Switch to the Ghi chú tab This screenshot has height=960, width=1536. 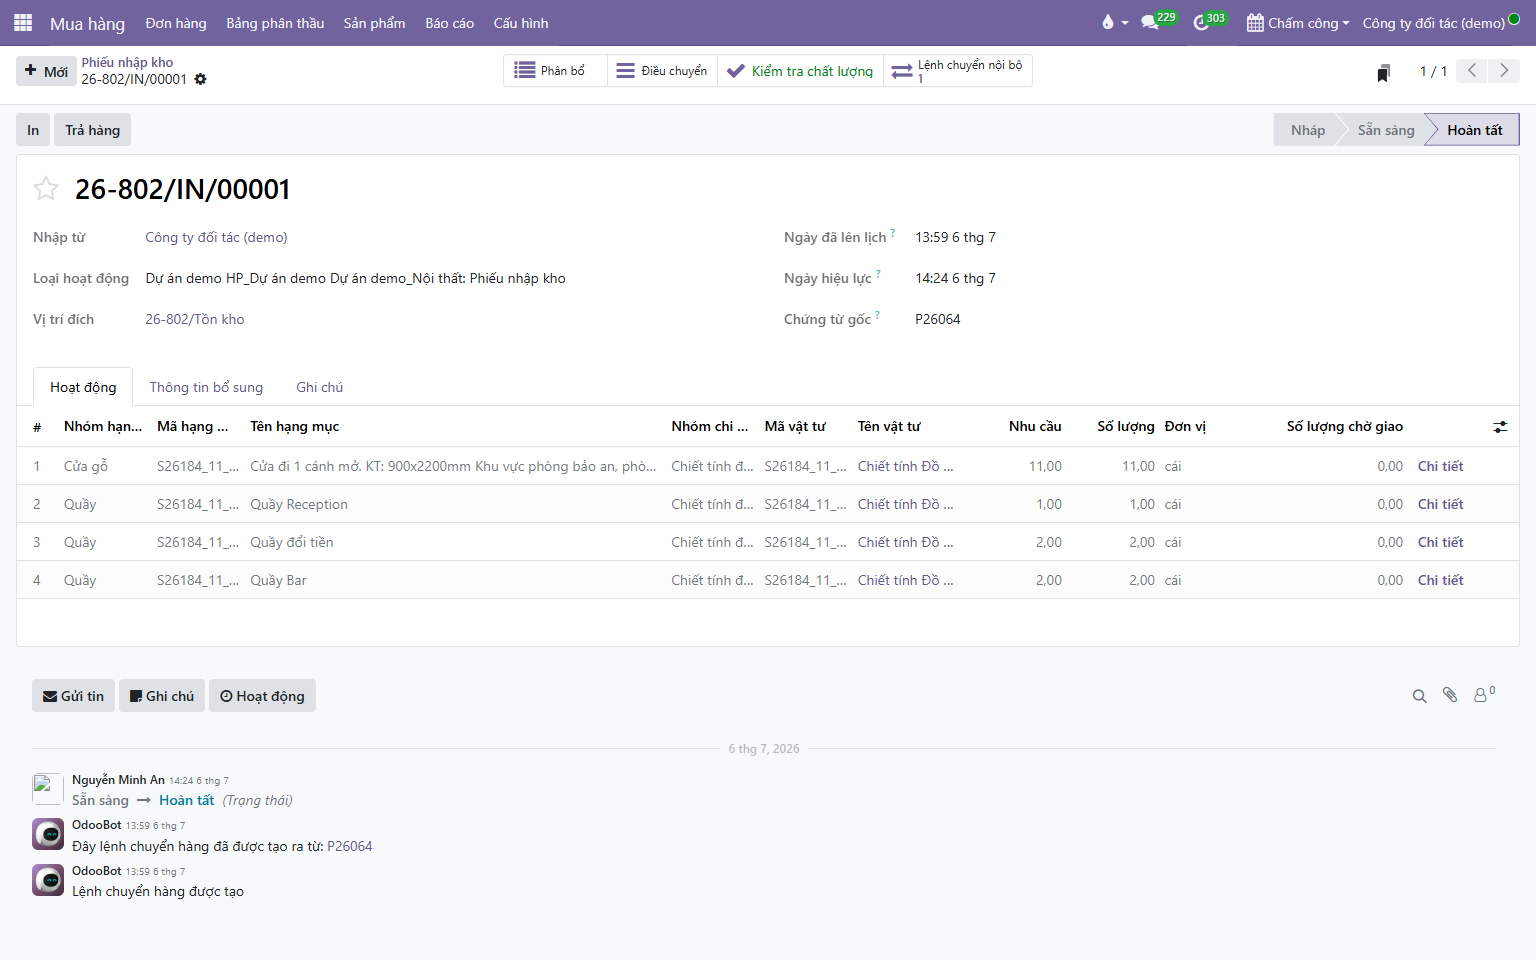click(319, 387)
